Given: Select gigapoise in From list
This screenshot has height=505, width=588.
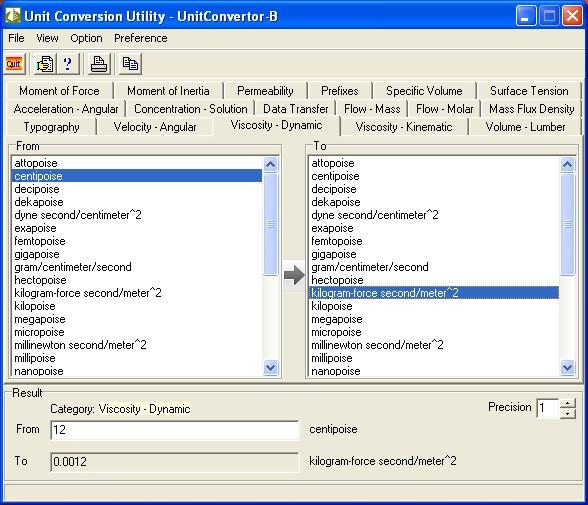Looking at the screenshot, I should 136,254.
